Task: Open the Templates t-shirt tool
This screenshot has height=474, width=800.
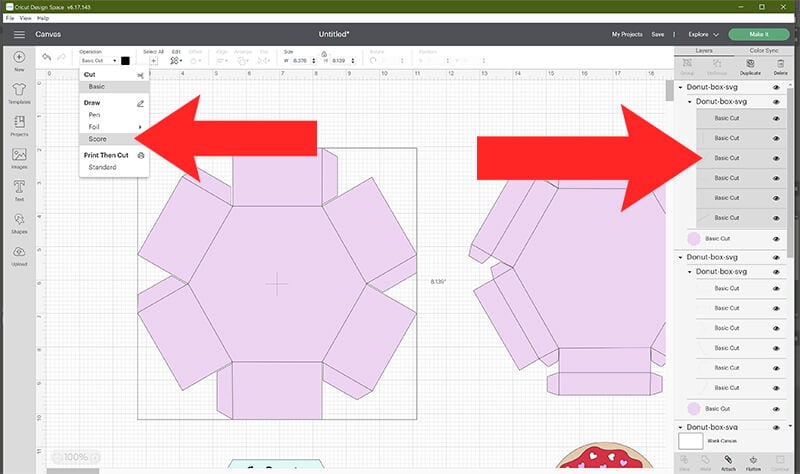Action: tap(19, 89)
